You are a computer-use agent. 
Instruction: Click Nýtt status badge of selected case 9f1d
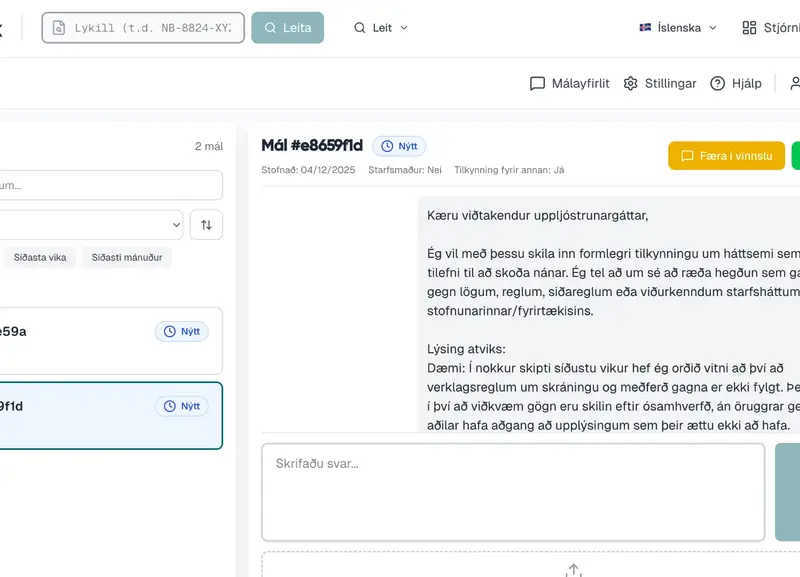point(182,406)
